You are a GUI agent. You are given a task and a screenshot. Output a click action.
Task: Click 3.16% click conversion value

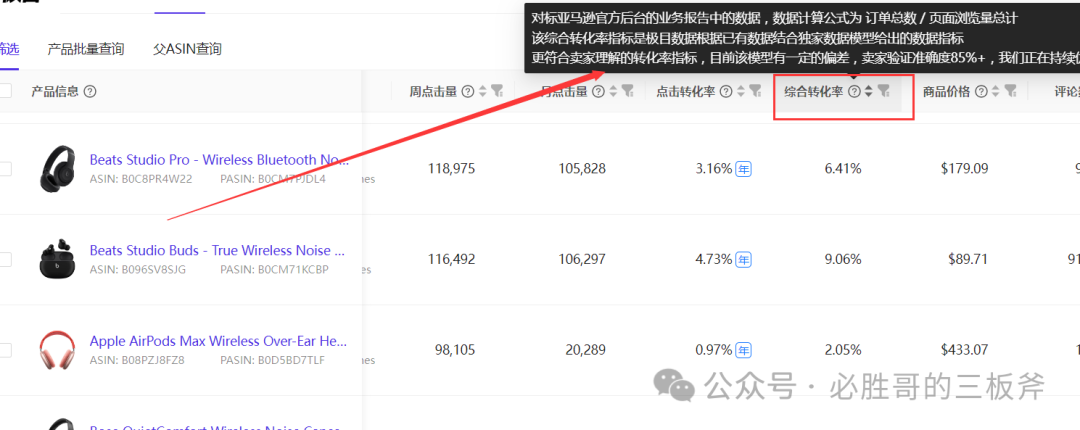click(x=714, y=168)
